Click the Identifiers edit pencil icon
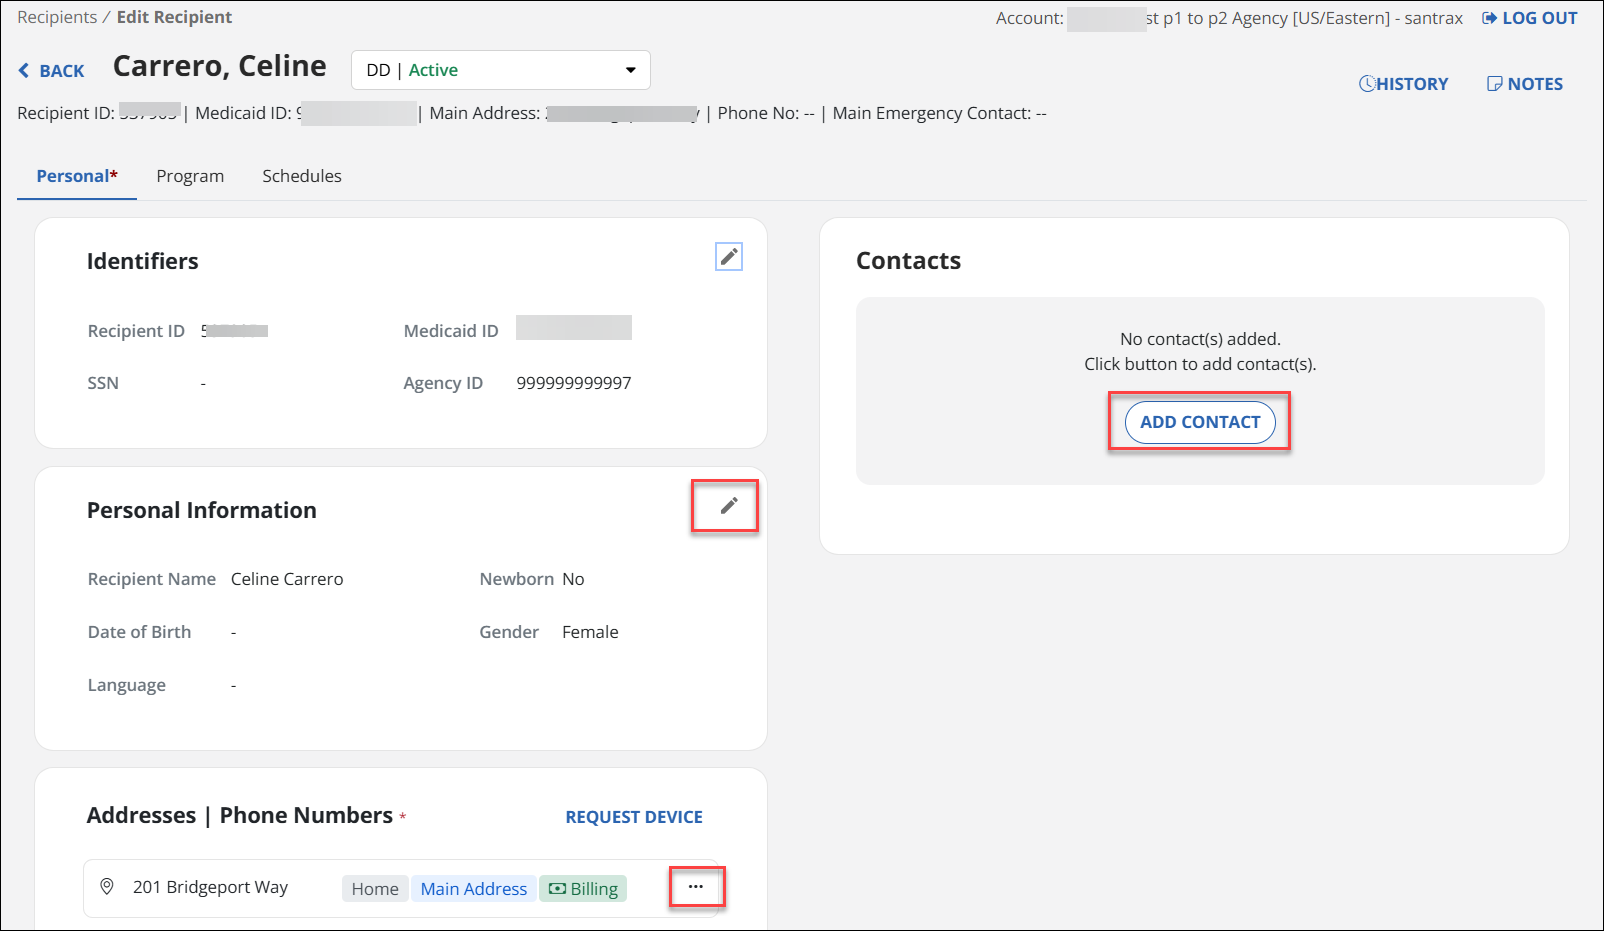Image resolution: width=1604 pixels, height=931 pixels. (729, 257)
